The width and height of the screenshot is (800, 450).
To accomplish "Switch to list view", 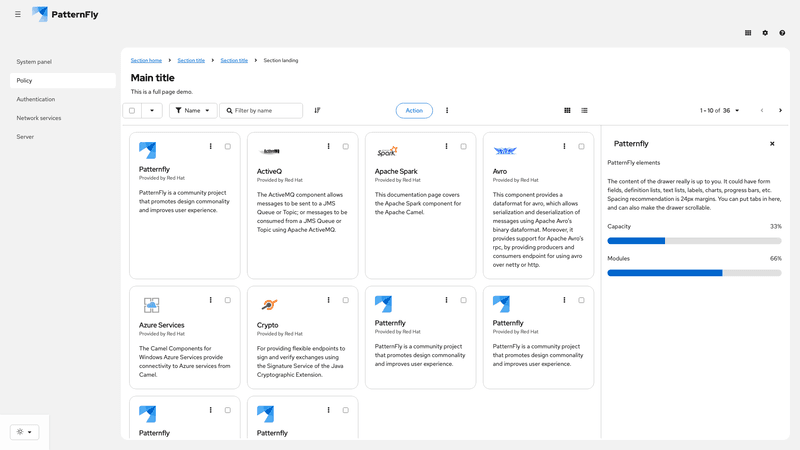I will tap(584, 110).
